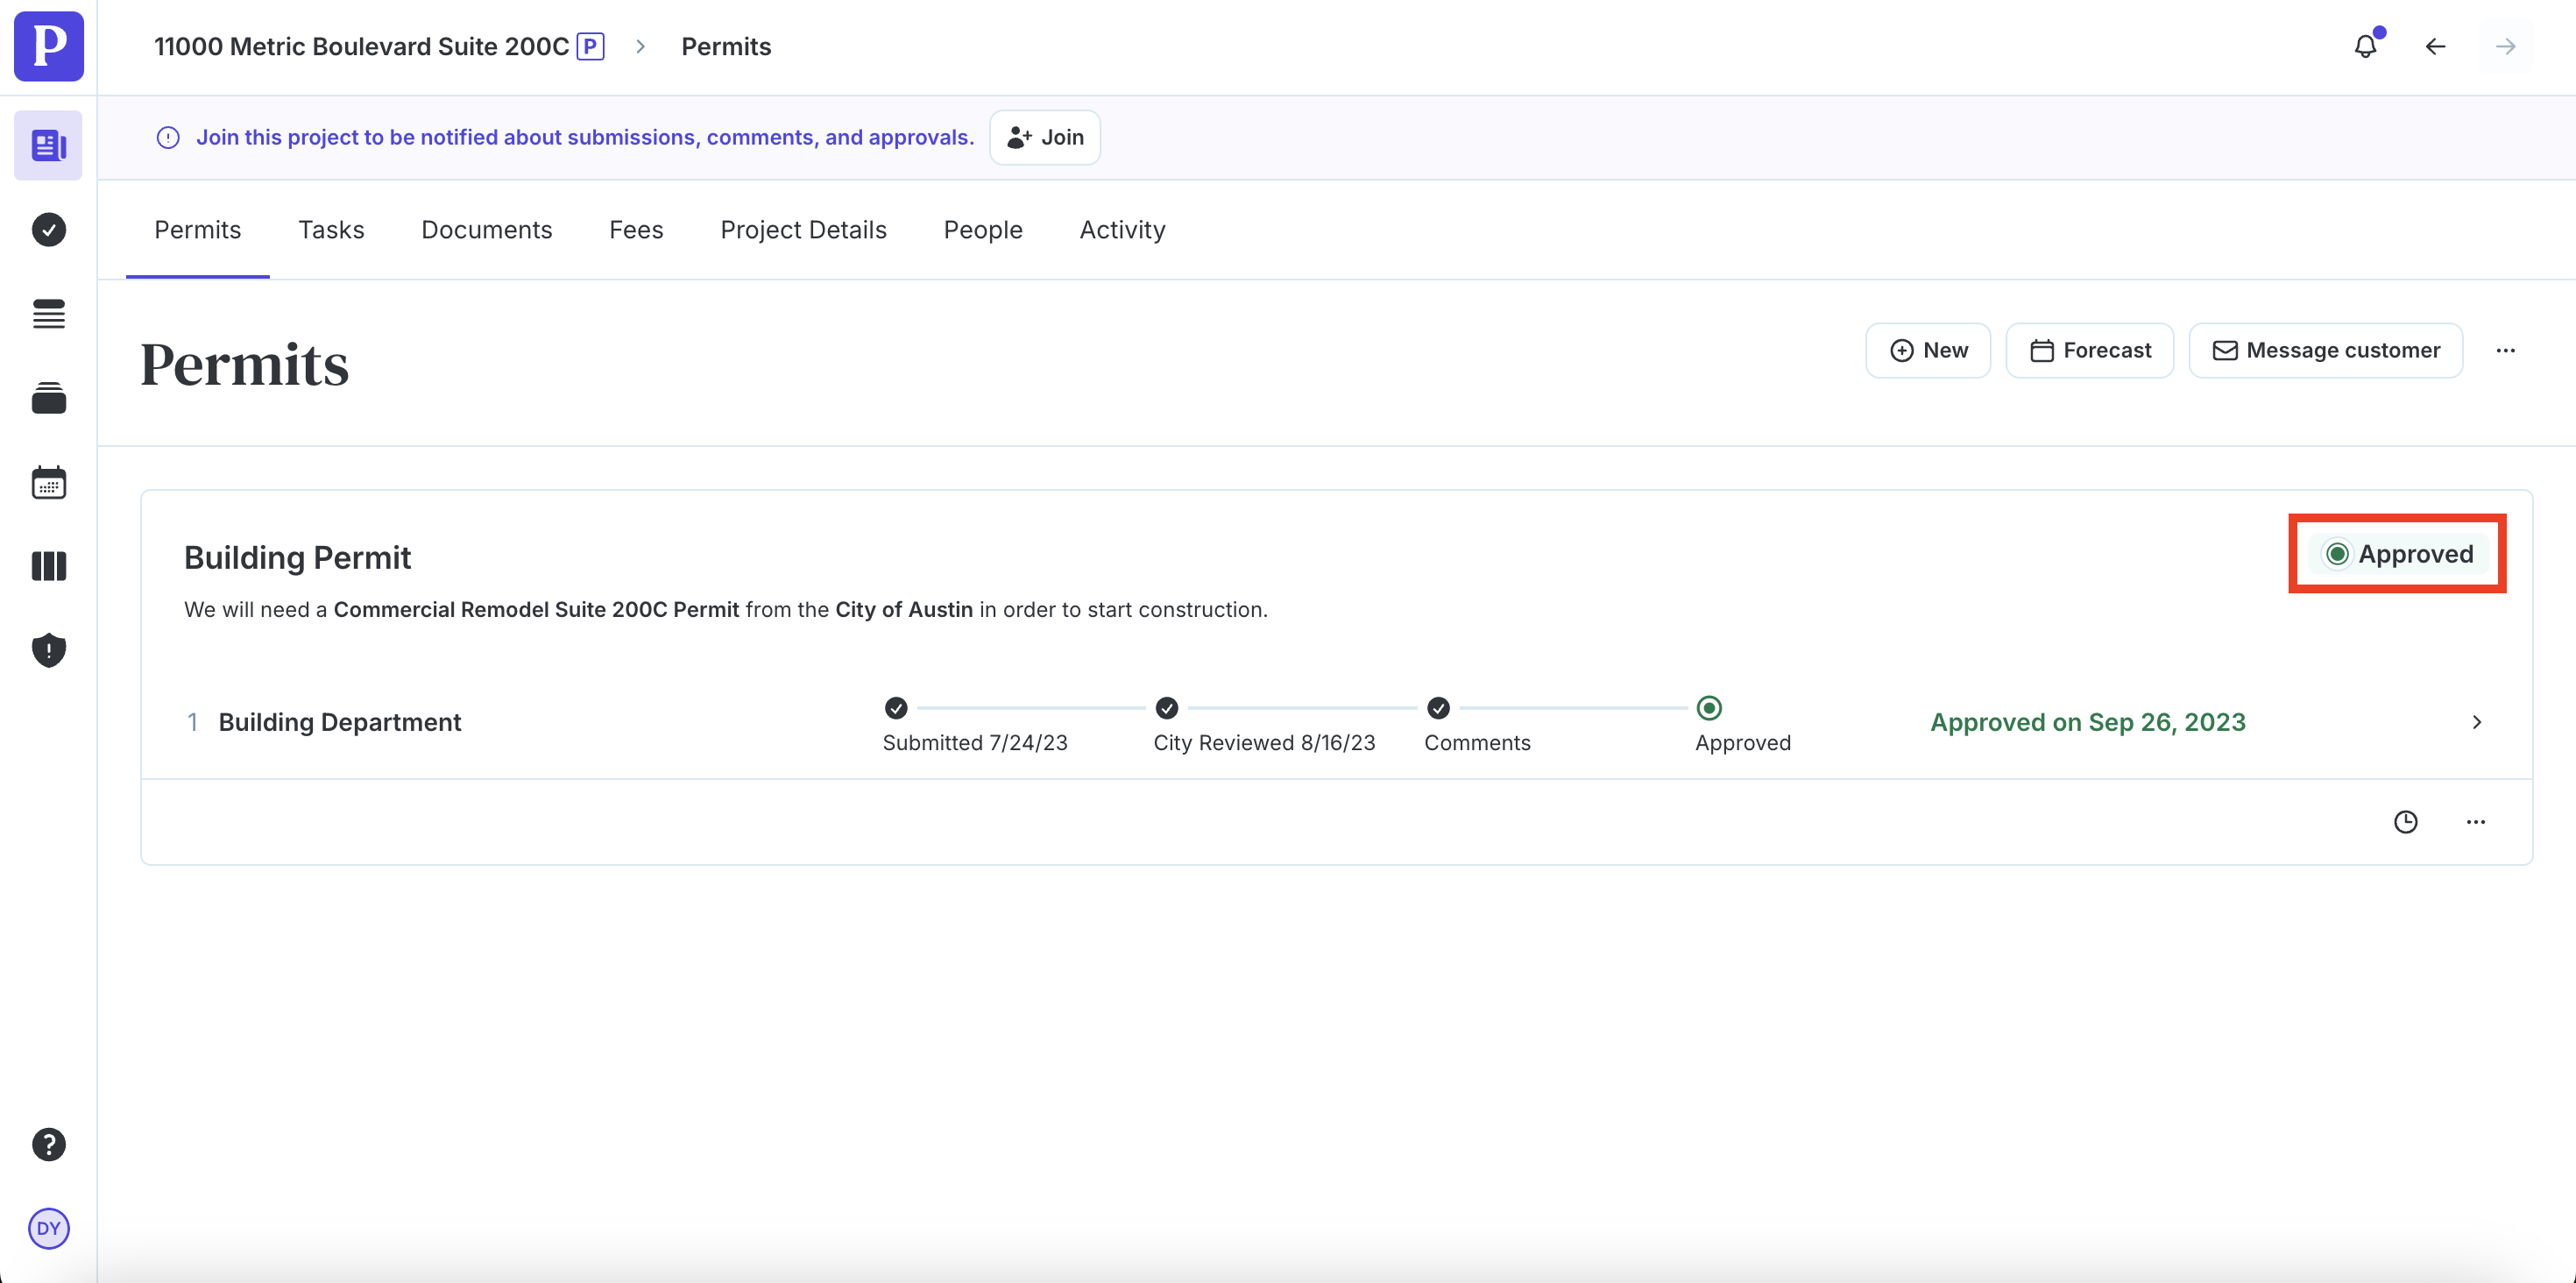Viewport: 2576px width, 1283px height.
Task: Go back with left arrow
Action: tap(2435, 46)
